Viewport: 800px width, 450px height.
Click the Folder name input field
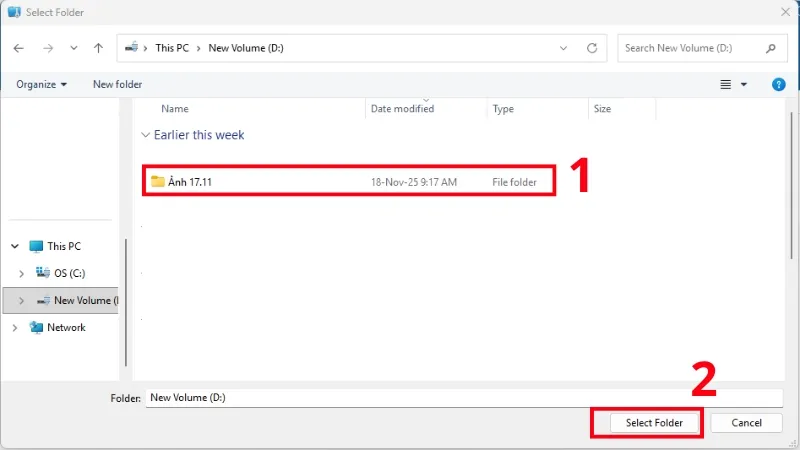(460, 397)
